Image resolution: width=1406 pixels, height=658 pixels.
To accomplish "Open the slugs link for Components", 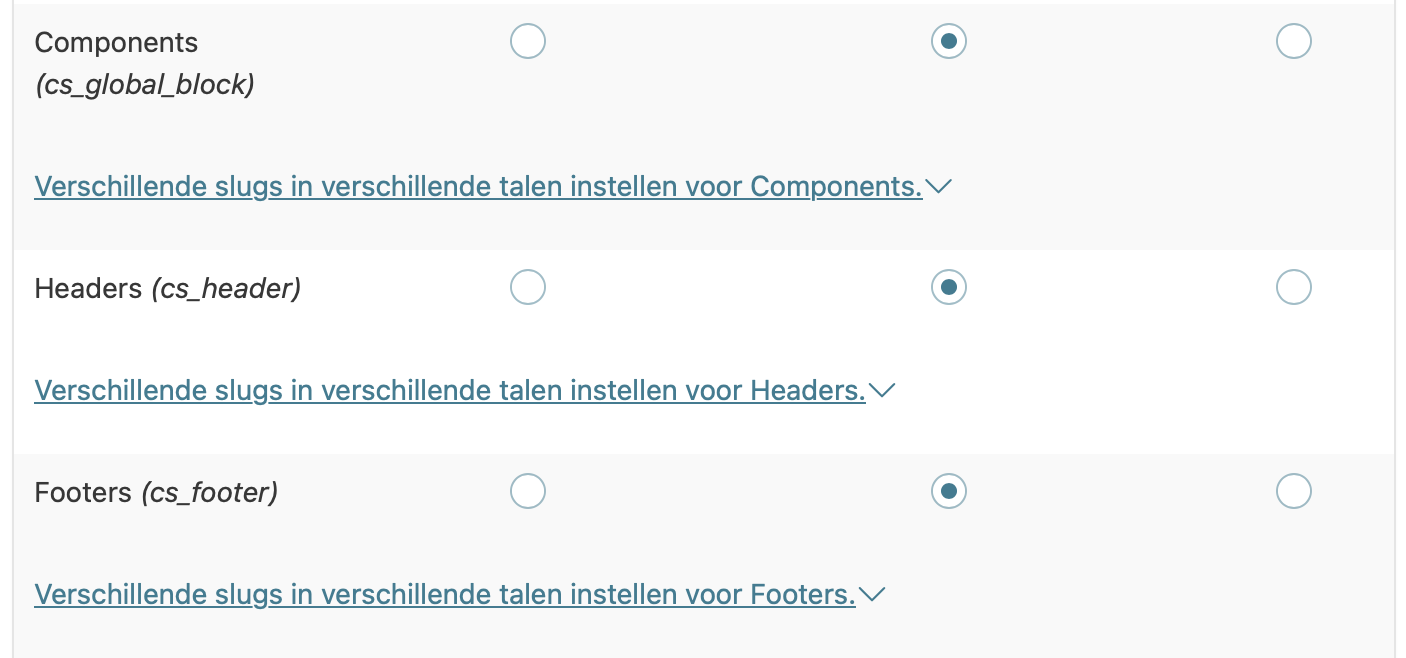I will pos(478,187).
